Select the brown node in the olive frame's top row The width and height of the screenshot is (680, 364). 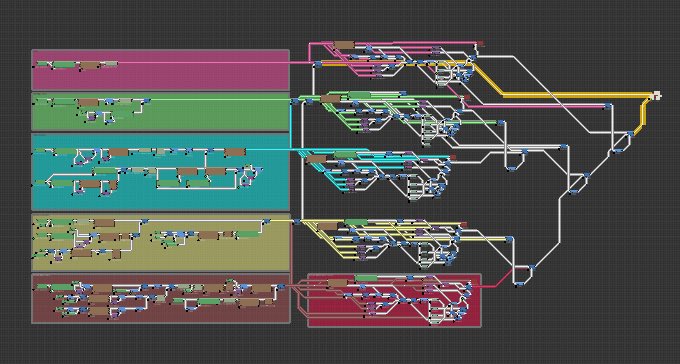[104, 223]
